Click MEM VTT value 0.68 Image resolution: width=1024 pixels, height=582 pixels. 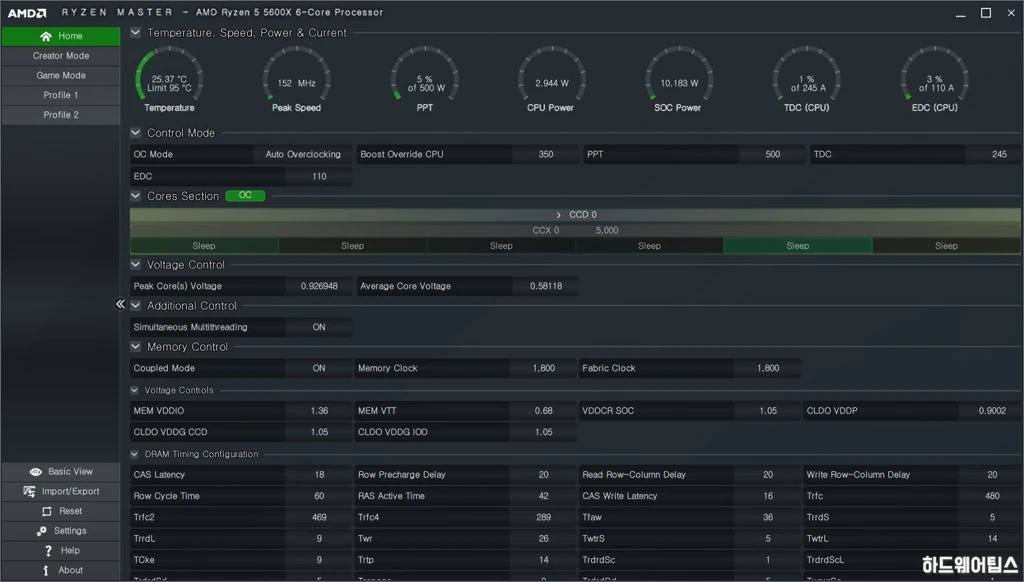pyautogui.click(x=543, y=411)
